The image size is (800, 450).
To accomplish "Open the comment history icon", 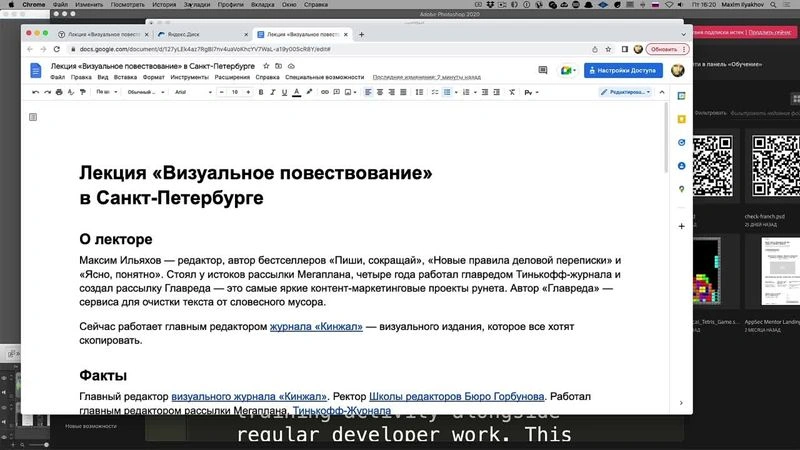I will pos(543,70).
